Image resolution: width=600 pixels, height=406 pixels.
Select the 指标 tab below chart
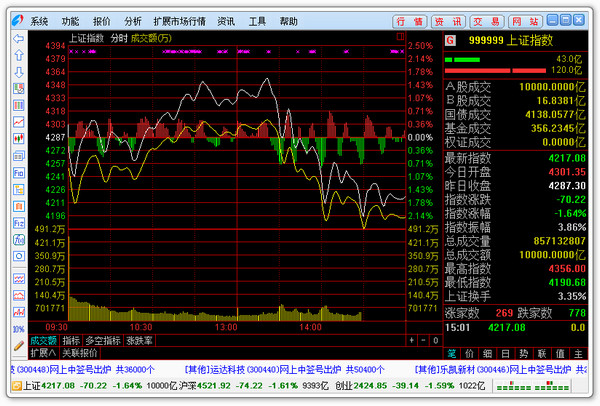click(71, 341)
